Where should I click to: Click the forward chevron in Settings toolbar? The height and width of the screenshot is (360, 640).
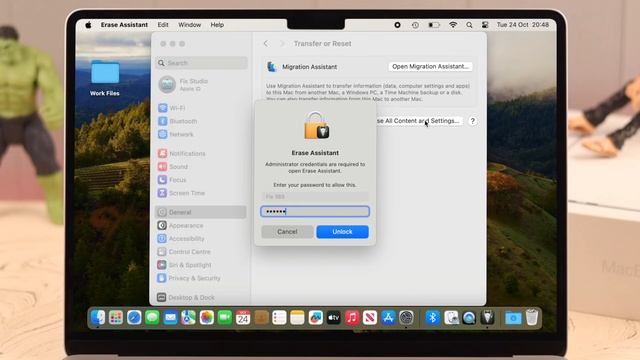tap(282, 43)
